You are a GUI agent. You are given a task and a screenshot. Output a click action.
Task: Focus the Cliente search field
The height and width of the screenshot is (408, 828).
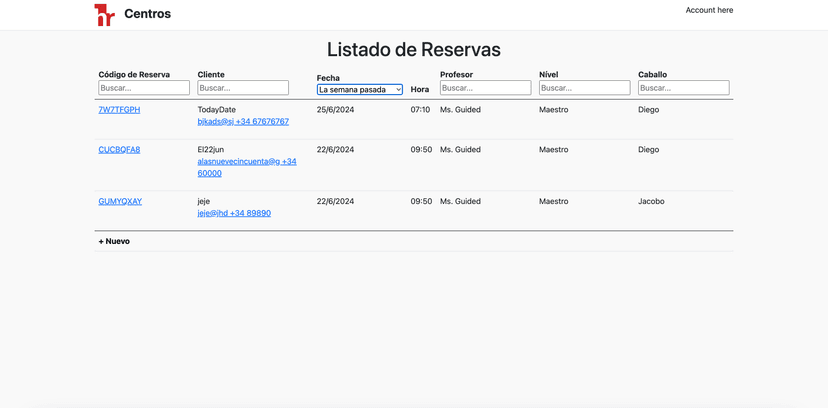(x=243, y=88)
